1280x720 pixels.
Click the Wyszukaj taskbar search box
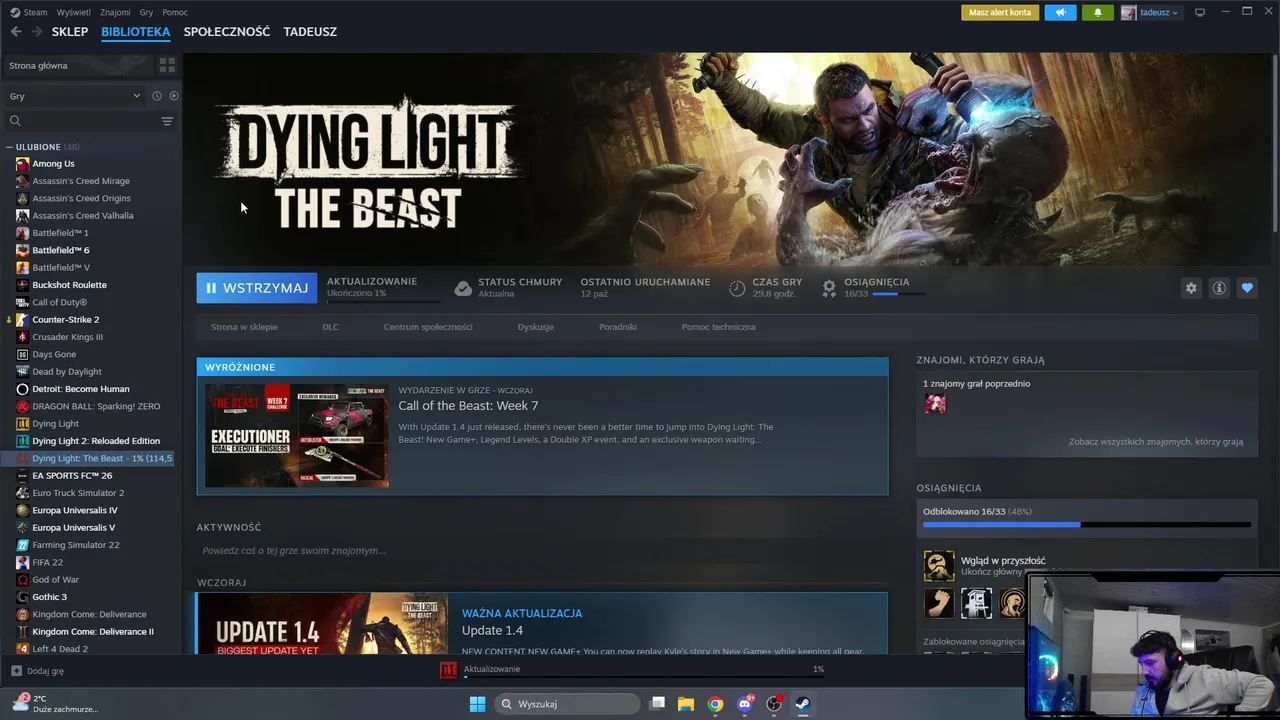tap(567, 704)
